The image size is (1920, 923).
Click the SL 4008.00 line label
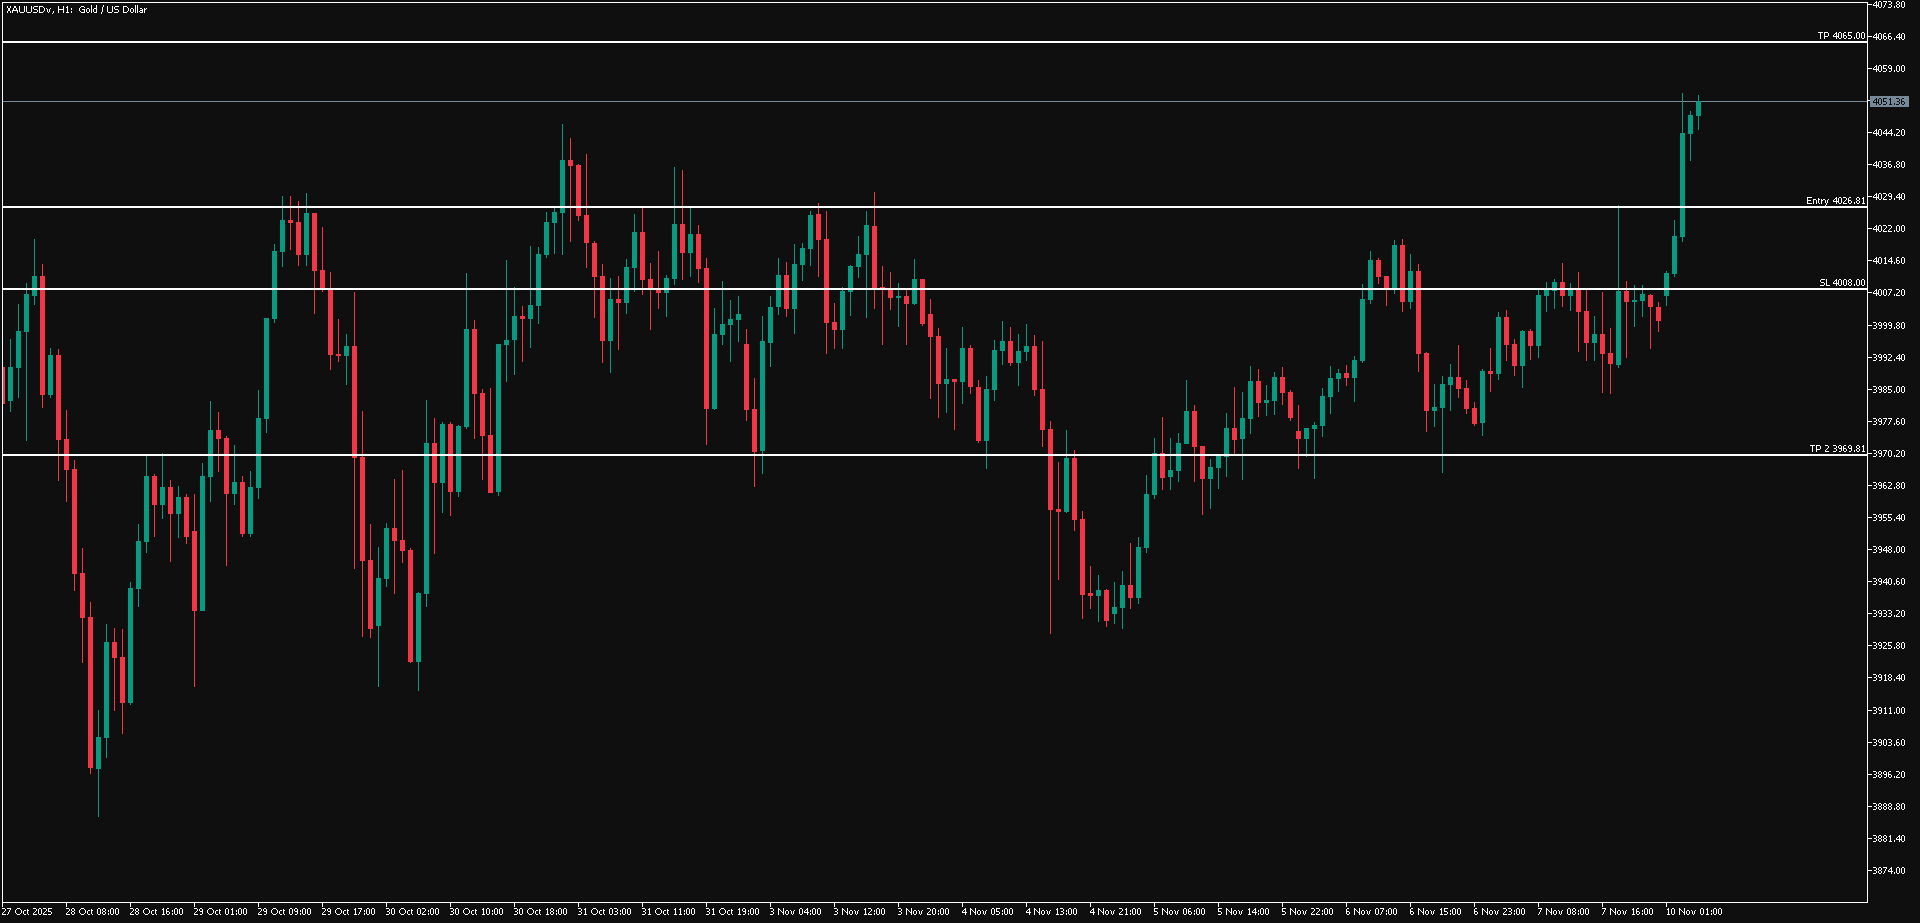tap(1841, 283)
